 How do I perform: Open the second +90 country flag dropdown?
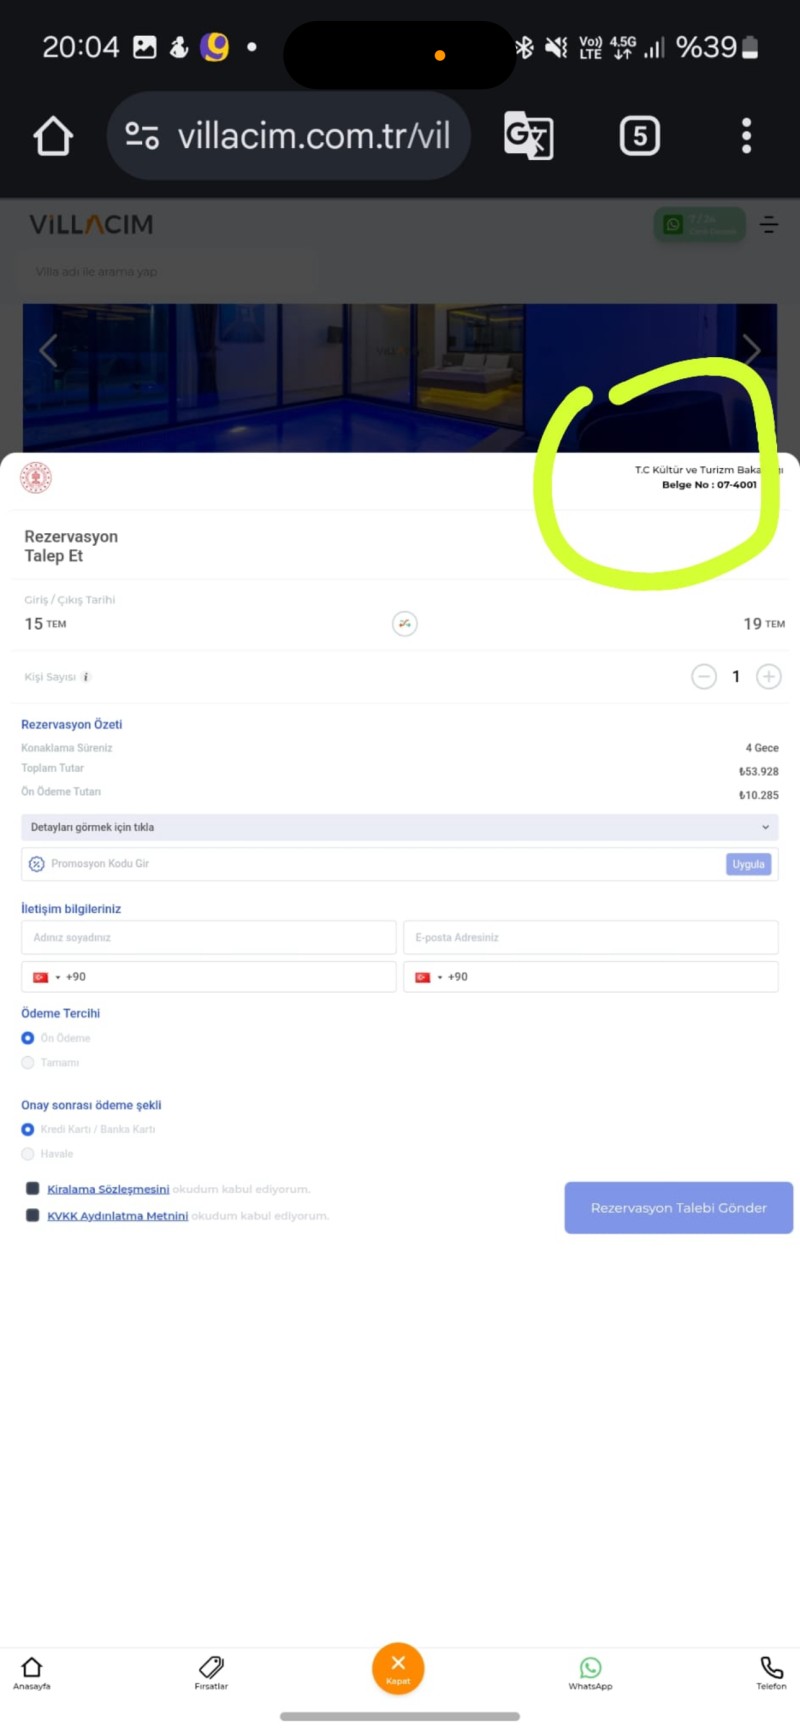(428, 977)
